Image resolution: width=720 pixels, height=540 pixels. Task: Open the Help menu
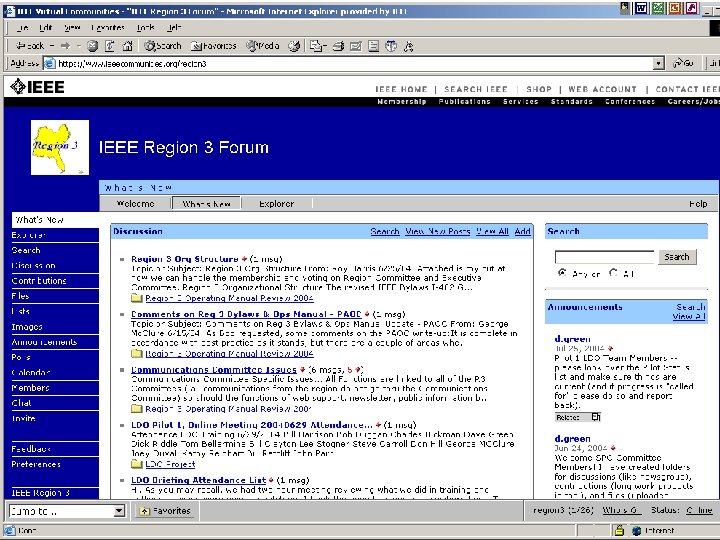pyautogui.click(x=174, y=28)
